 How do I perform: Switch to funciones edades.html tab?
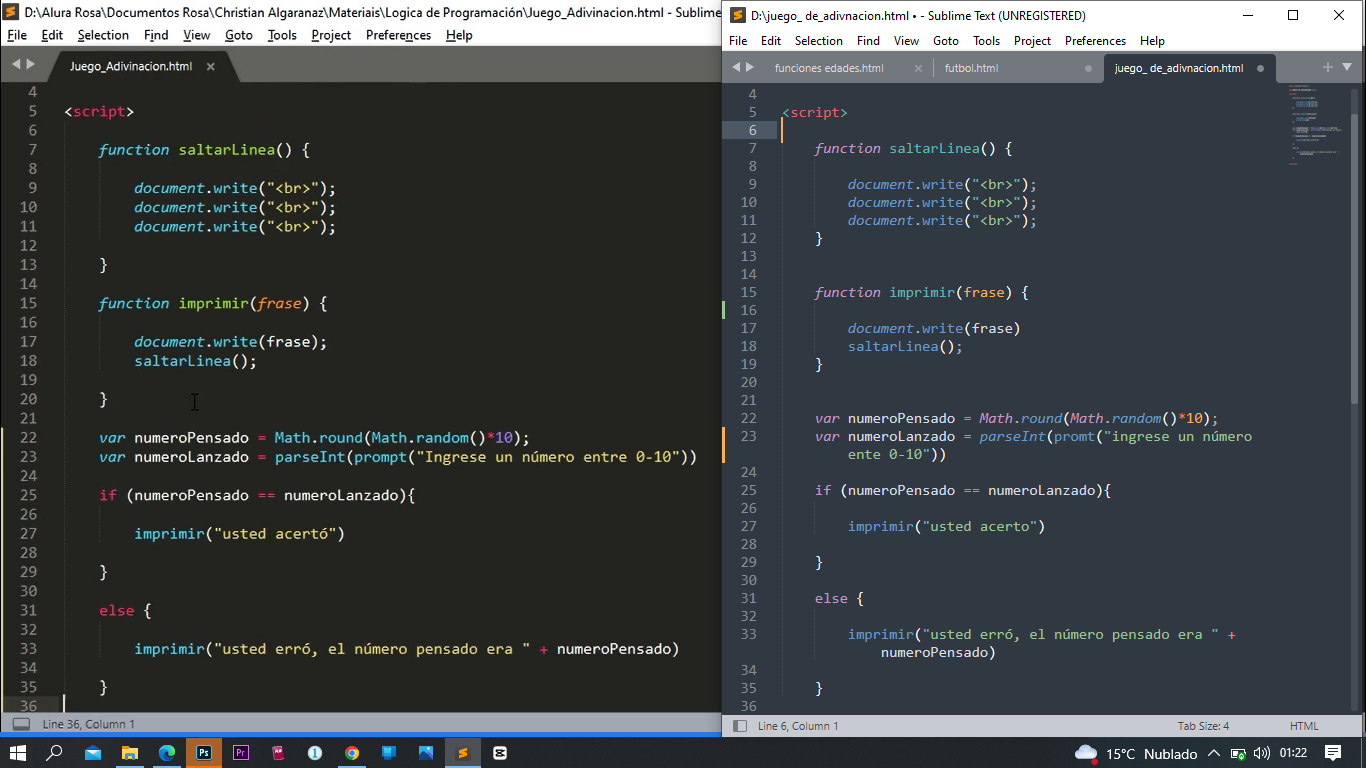829,68
